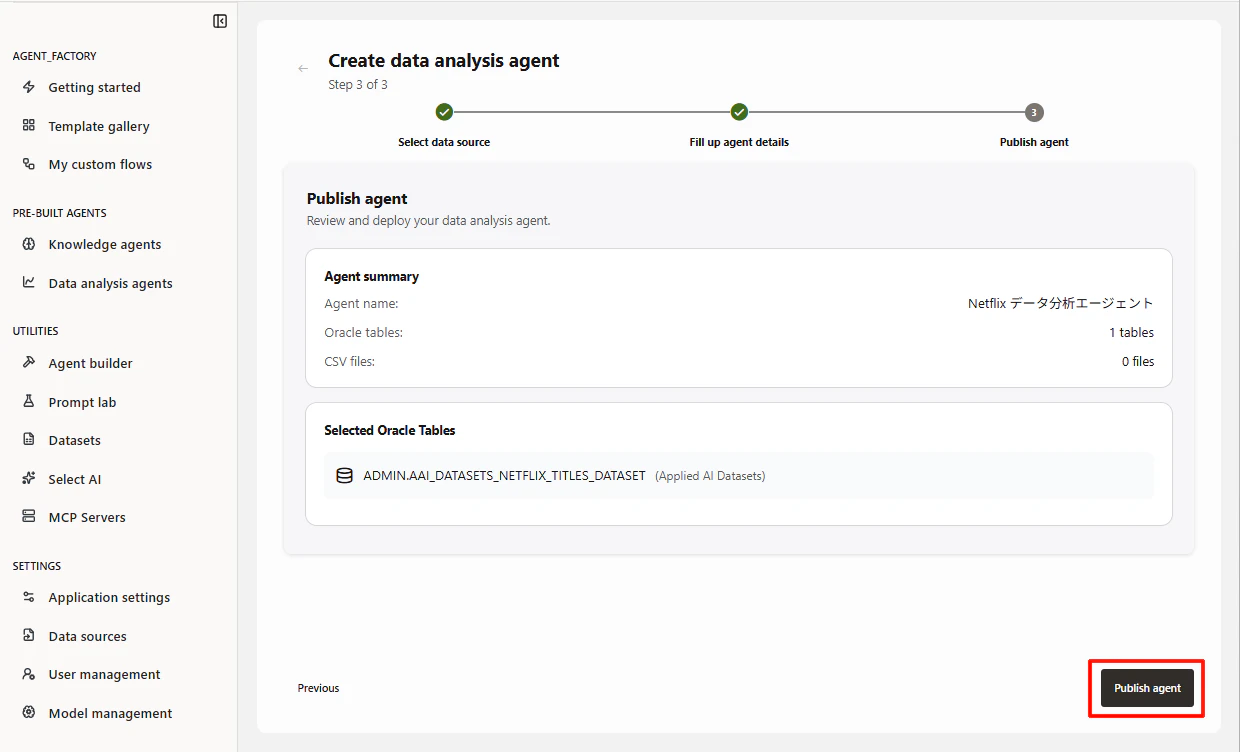Click the Getting started lightning icon
Screen dimensions: 1240x752
29,87
